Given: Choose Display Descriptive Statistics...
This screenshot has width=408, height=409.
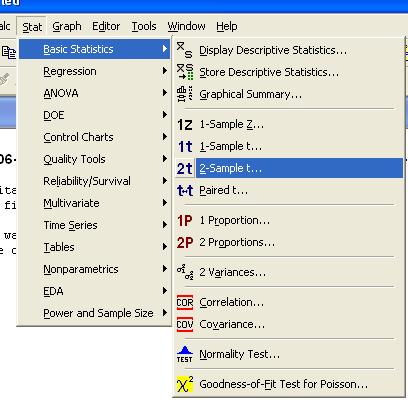Looking at the screenshot, I should click(x=289, y=50).
